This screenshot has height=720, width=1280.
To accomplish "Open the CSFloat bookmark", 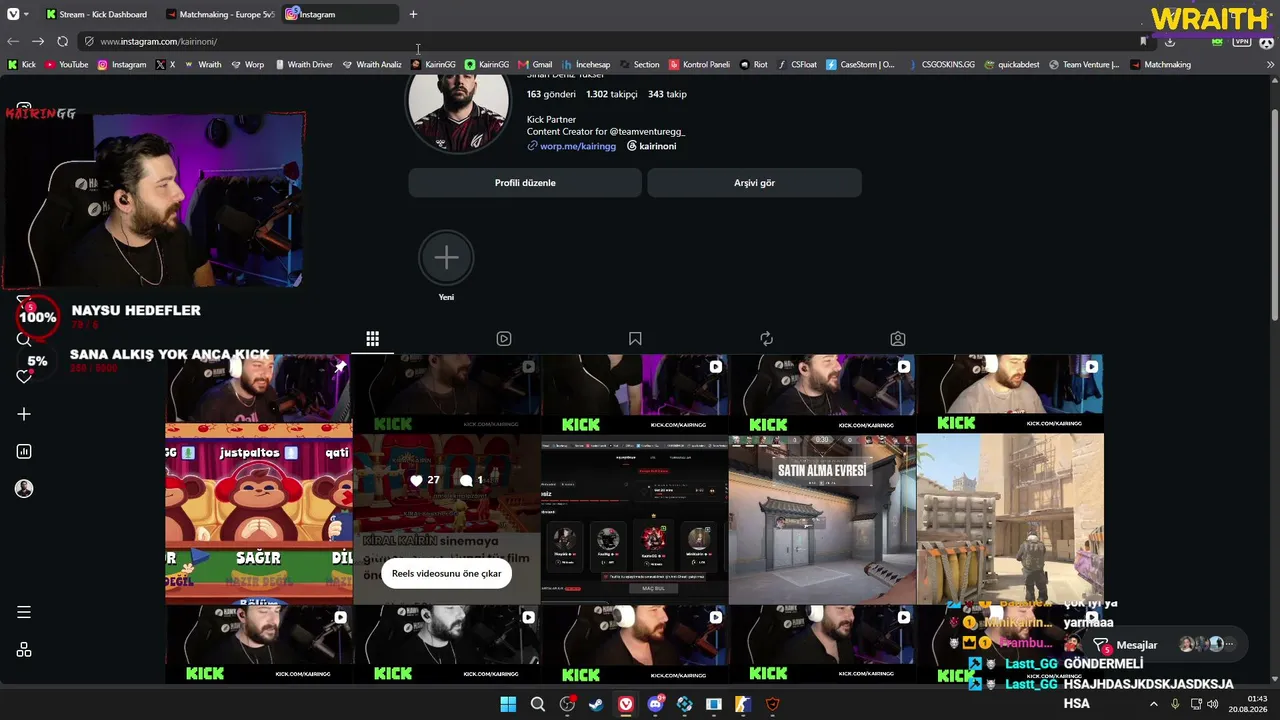I will [797, 64].
